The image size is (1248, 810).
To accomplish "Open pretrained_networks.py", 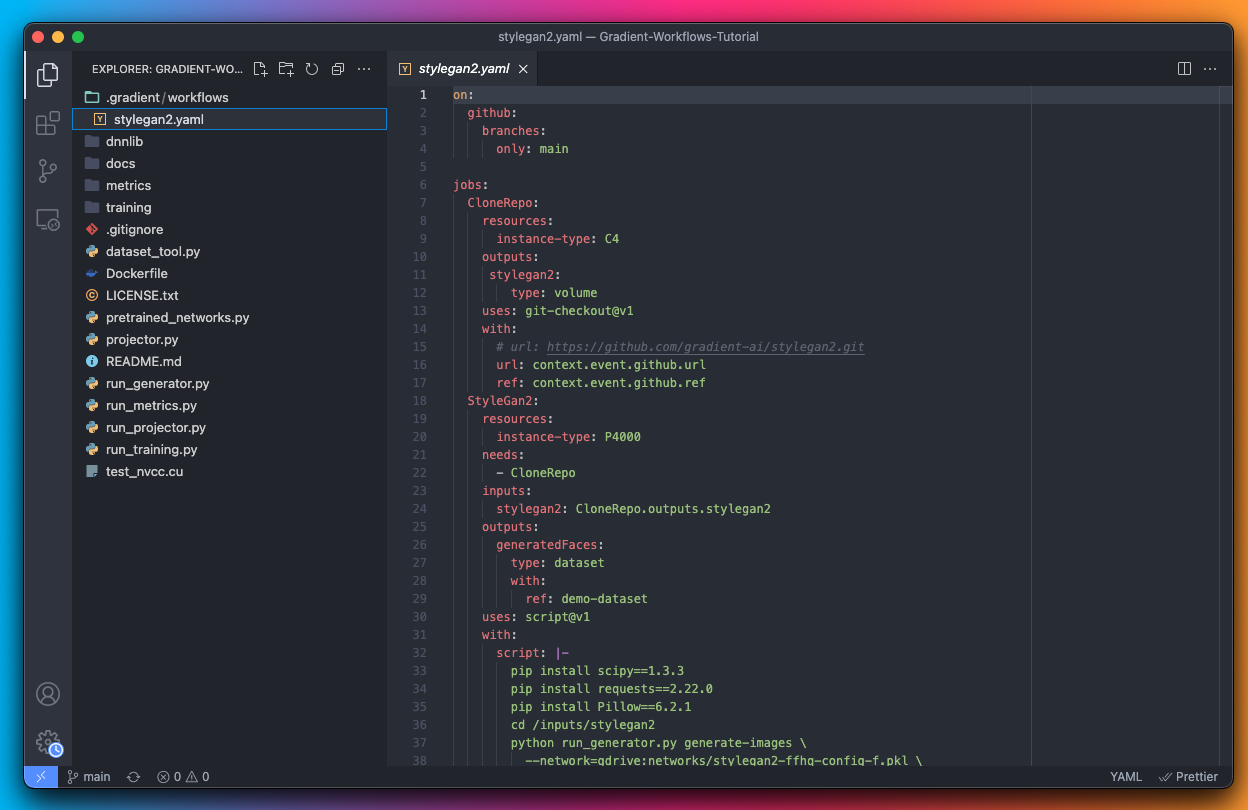I will point(230,317).
